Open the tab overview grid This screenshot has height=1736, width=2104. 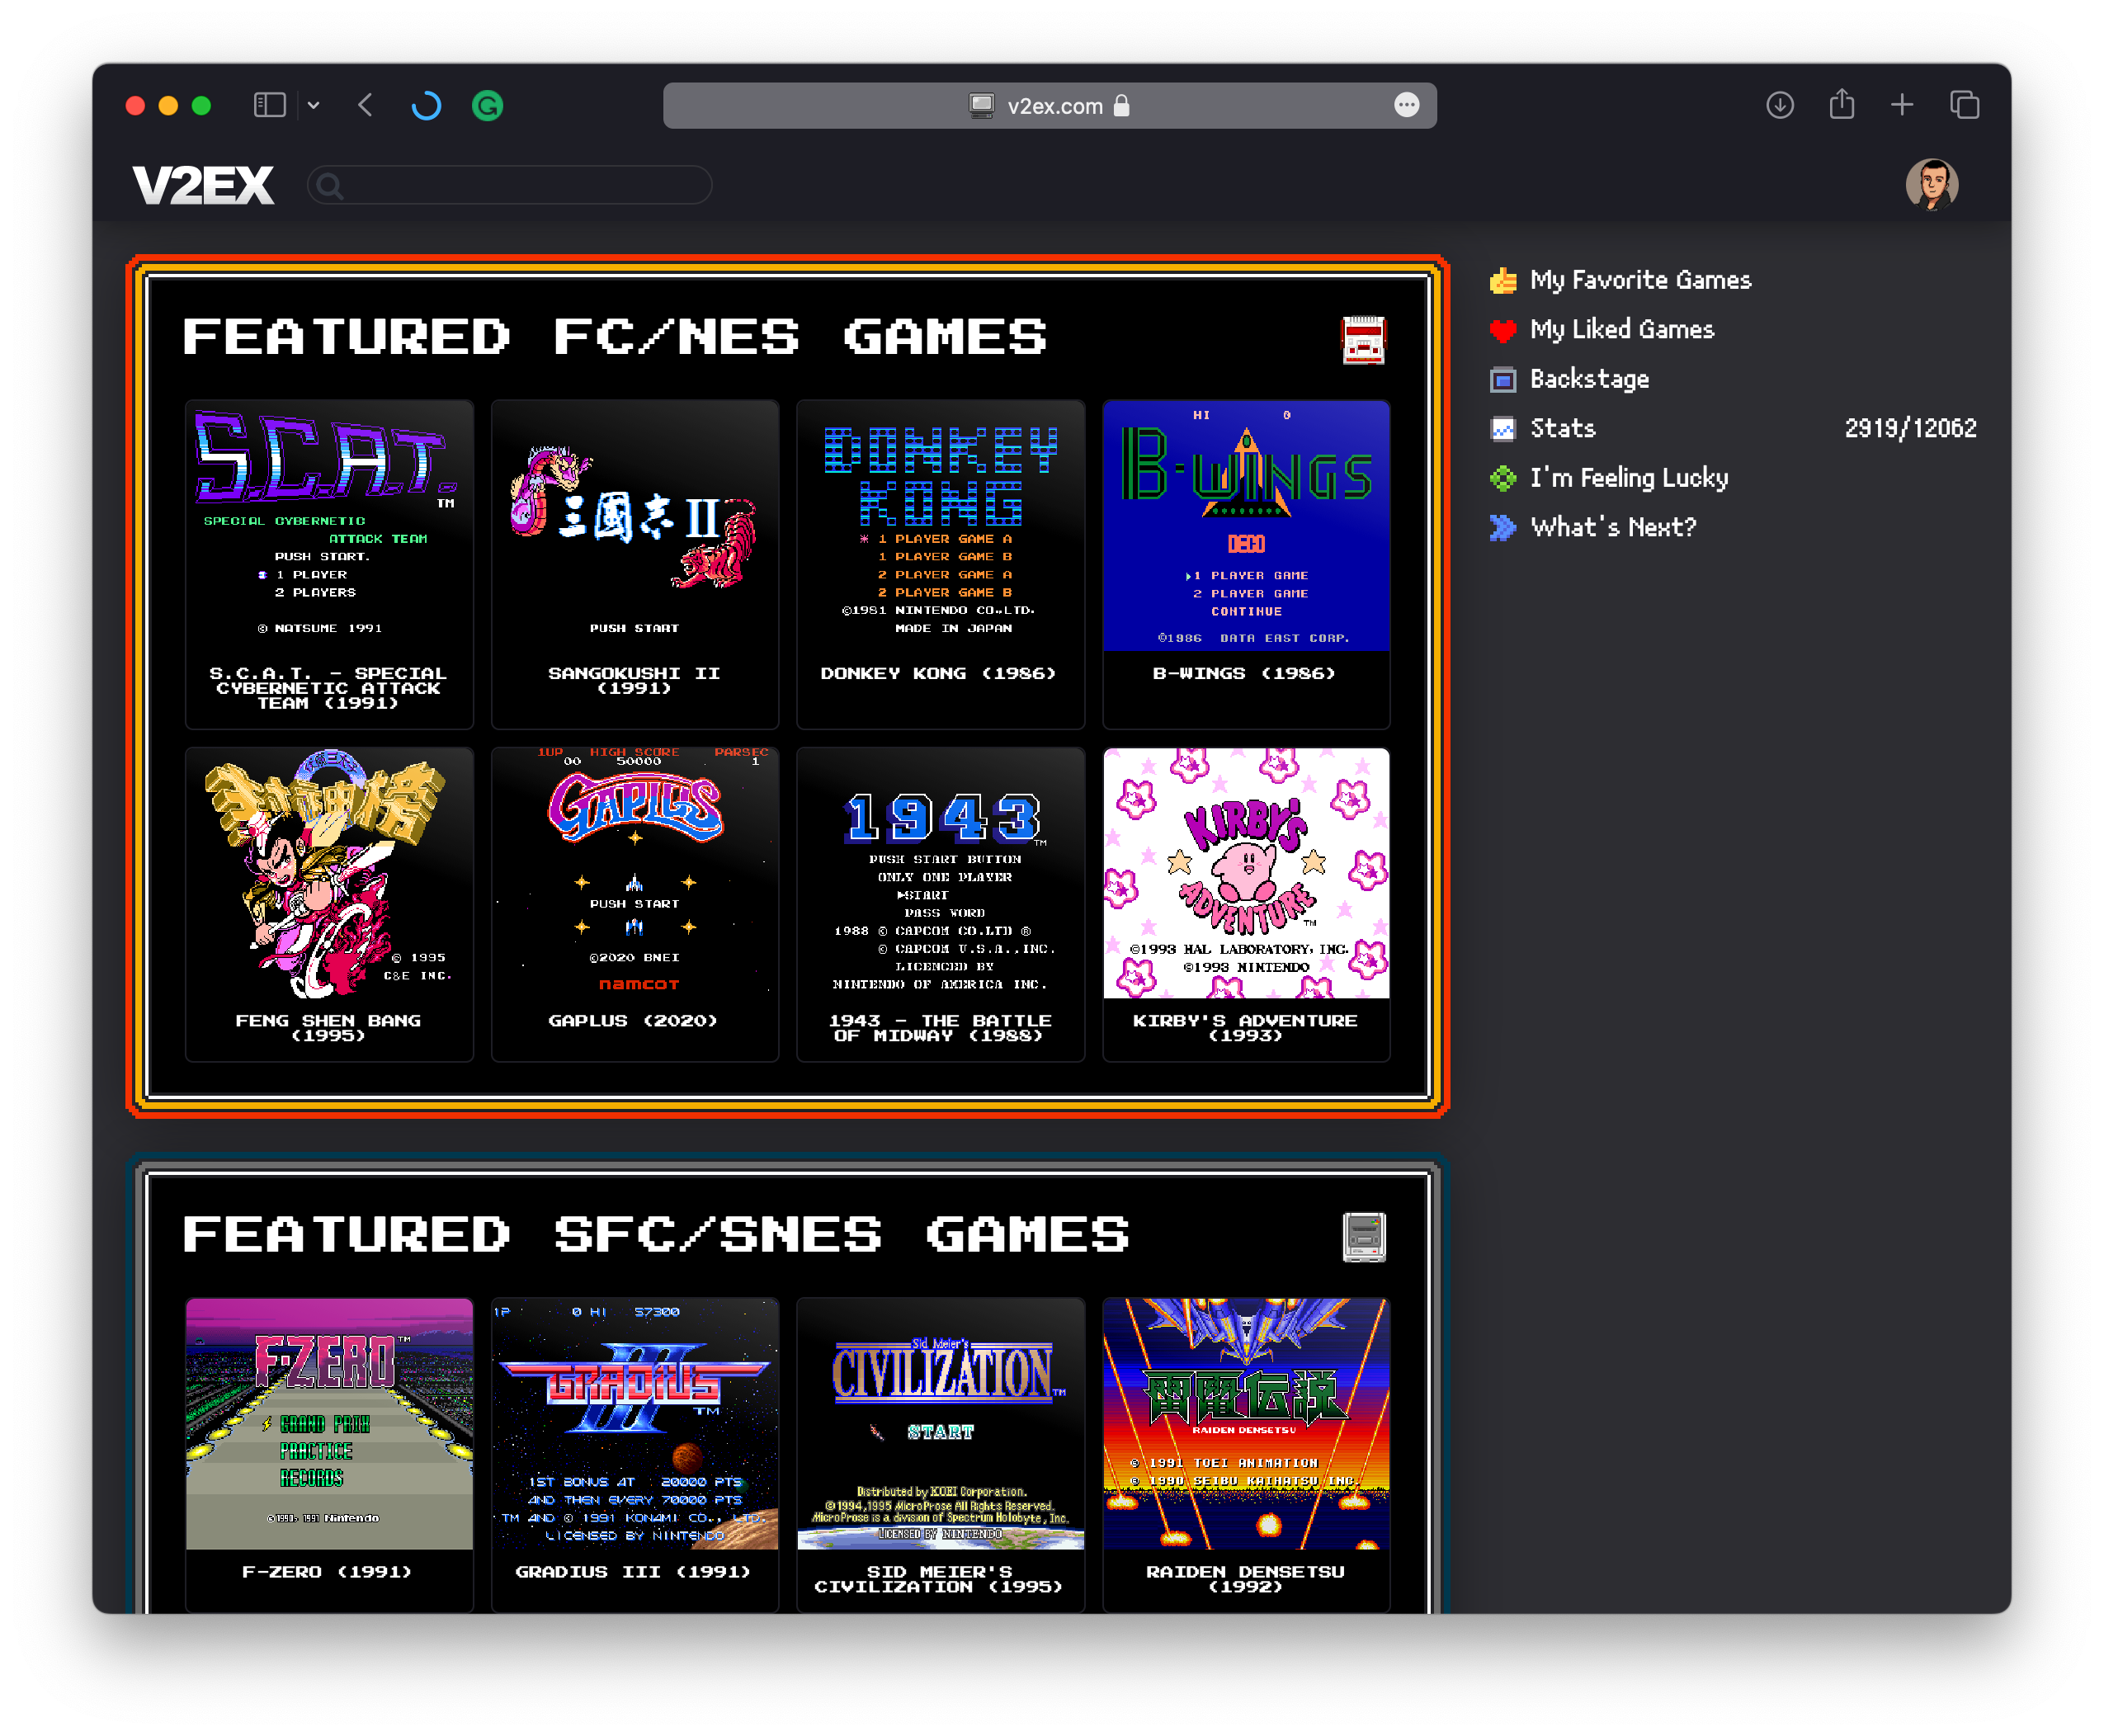click(1964, 104)
